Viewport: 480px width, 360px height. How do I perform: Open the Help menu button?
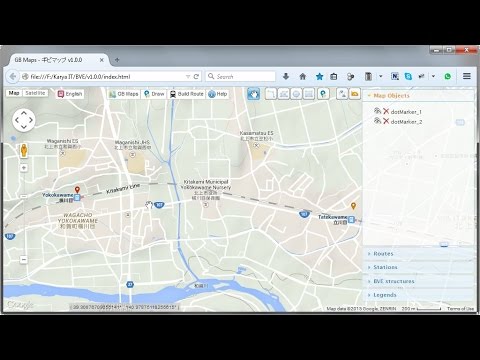[x=218, y=94]
